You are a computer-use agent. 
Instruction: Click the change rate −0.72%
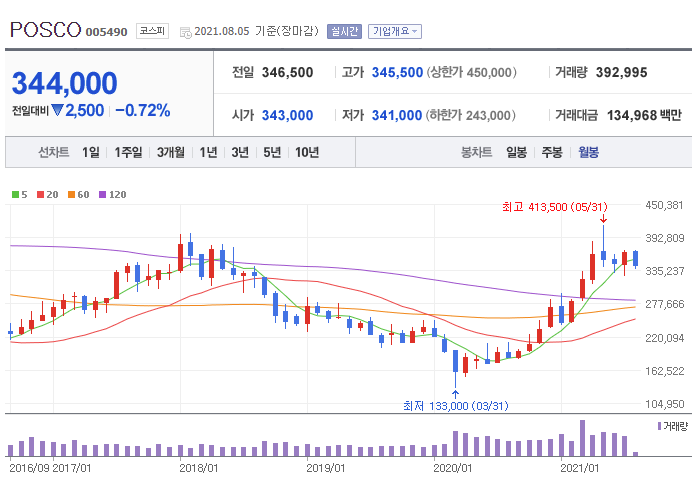(143, 110)
